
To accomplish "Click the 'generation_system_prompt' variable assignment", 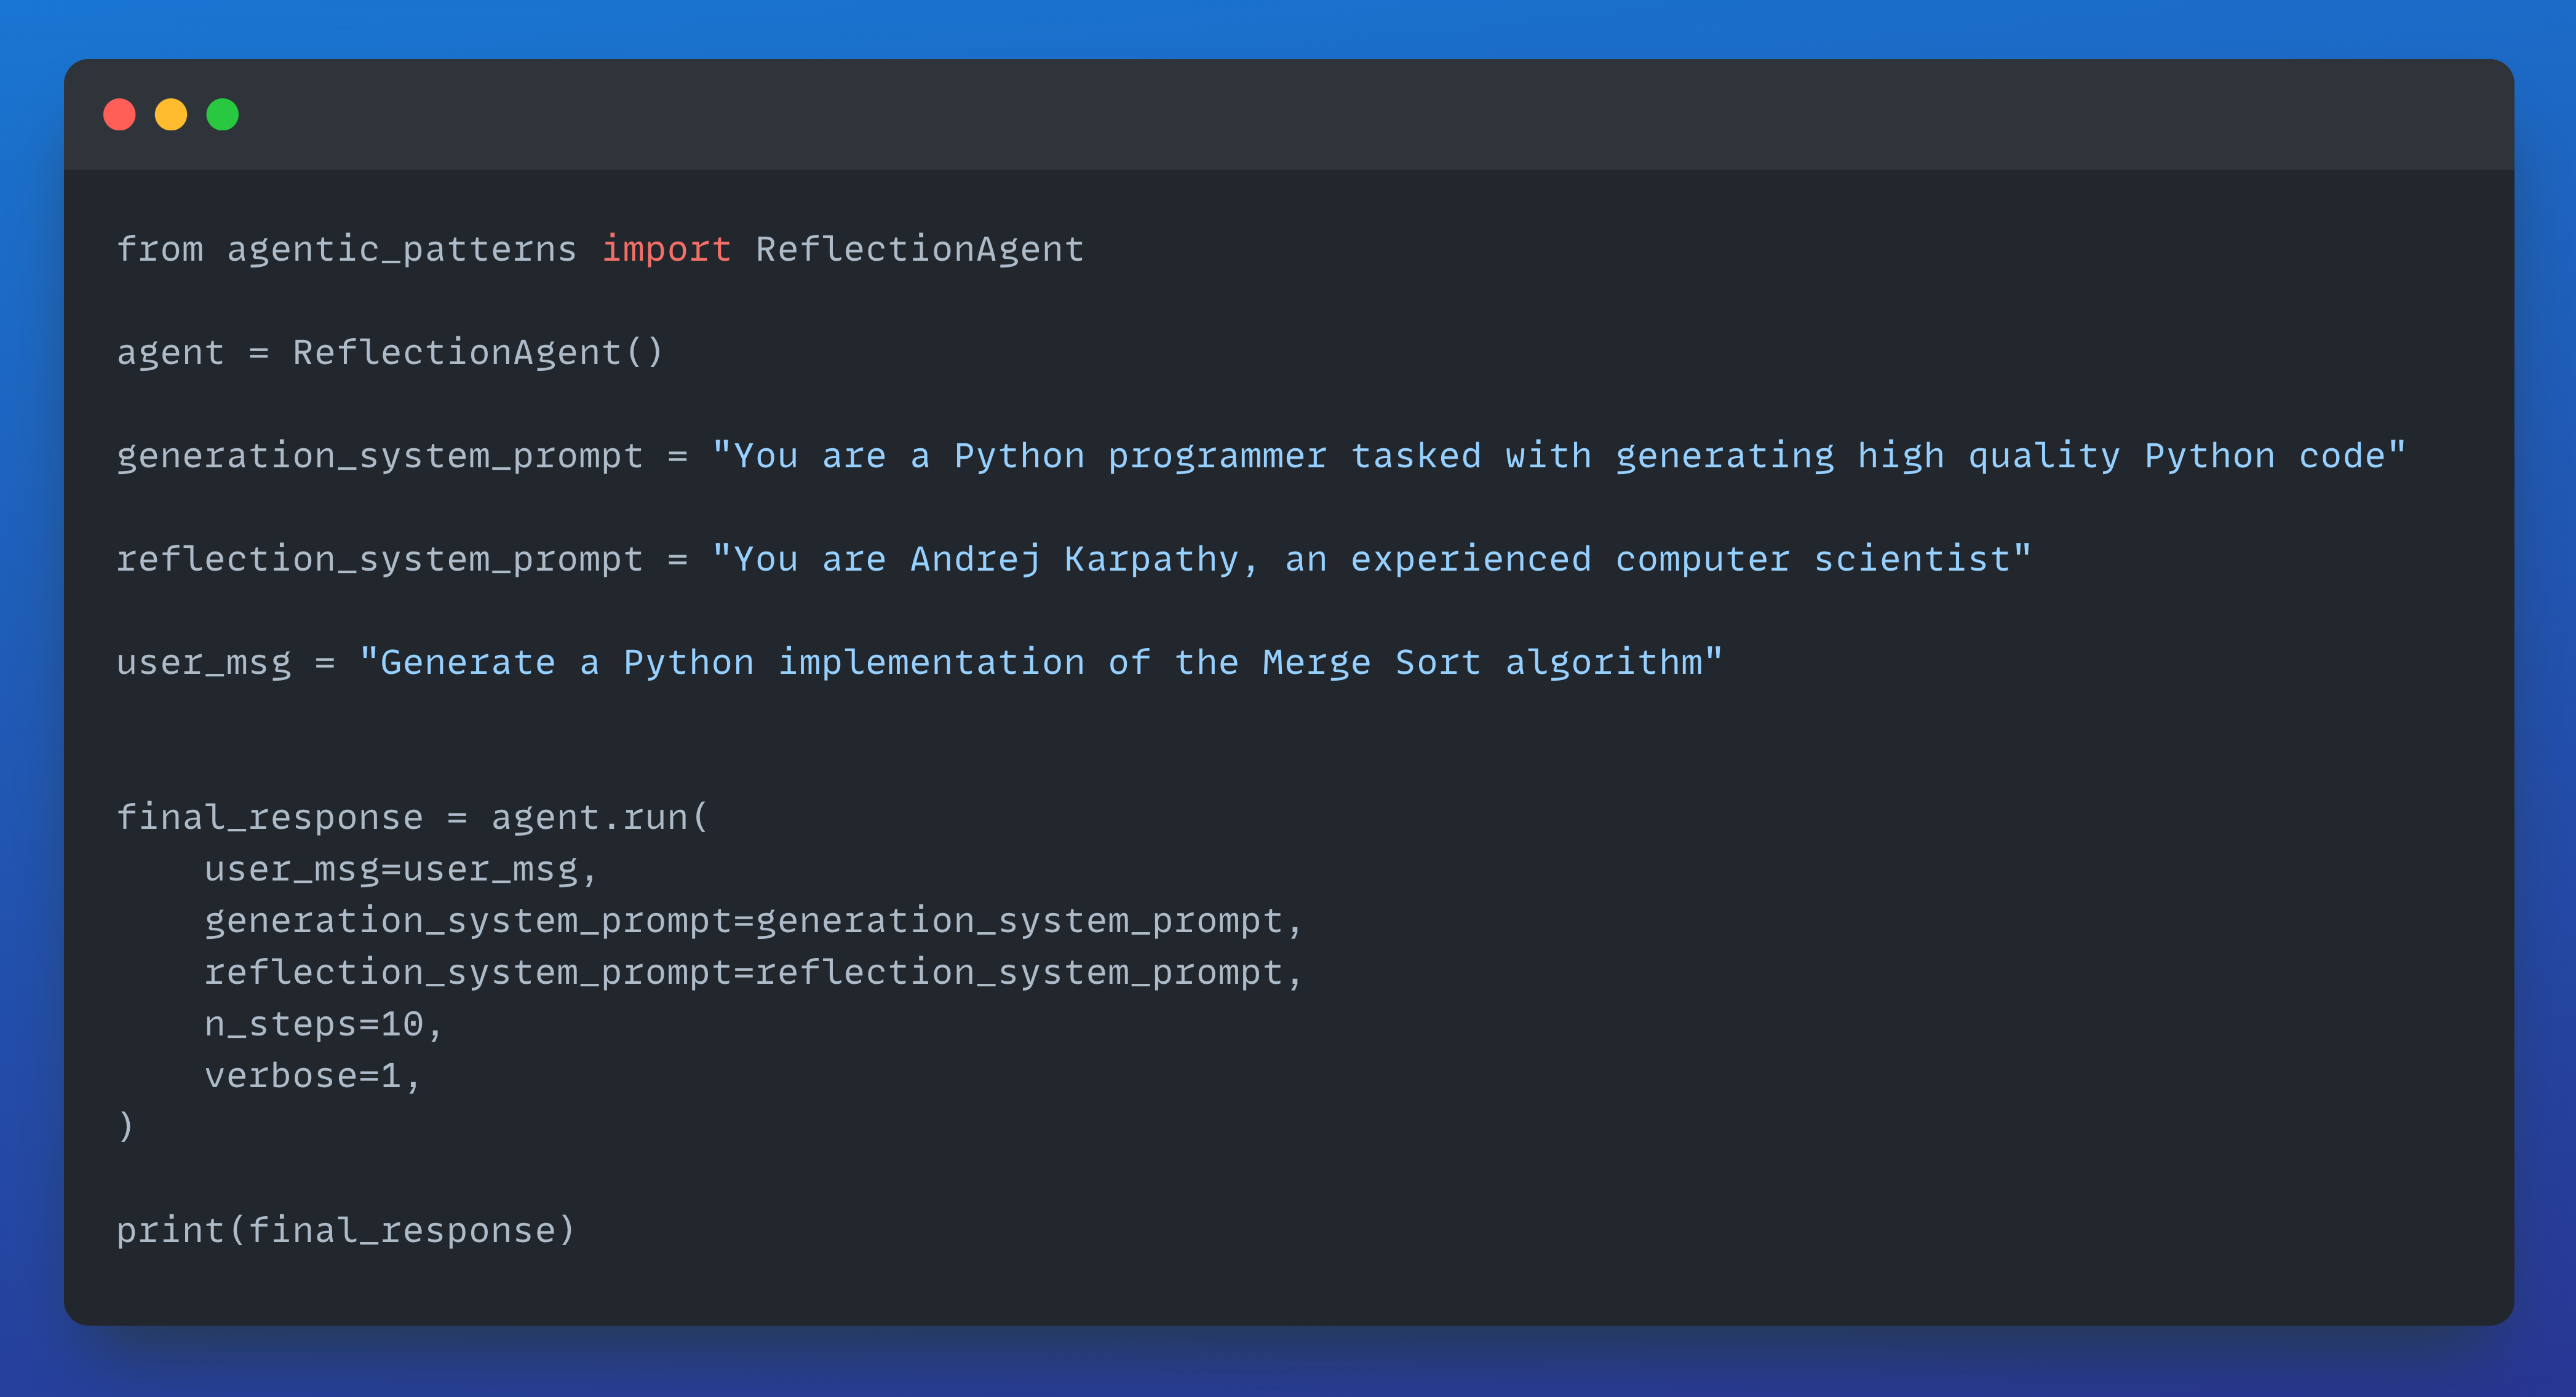I will (x=380, y=456).
